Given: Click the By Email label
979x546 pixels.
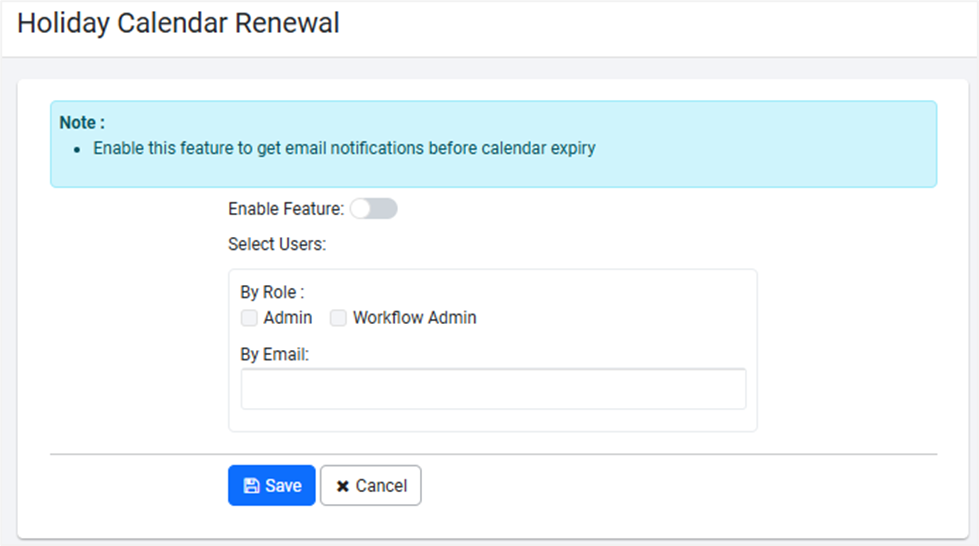Looking at the screenshot, I should [x=275, y=353].
